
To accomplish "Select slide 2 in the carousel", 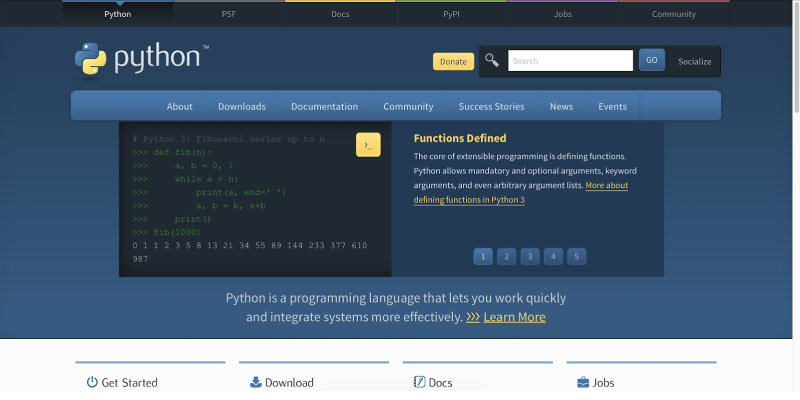I will 507,257.
